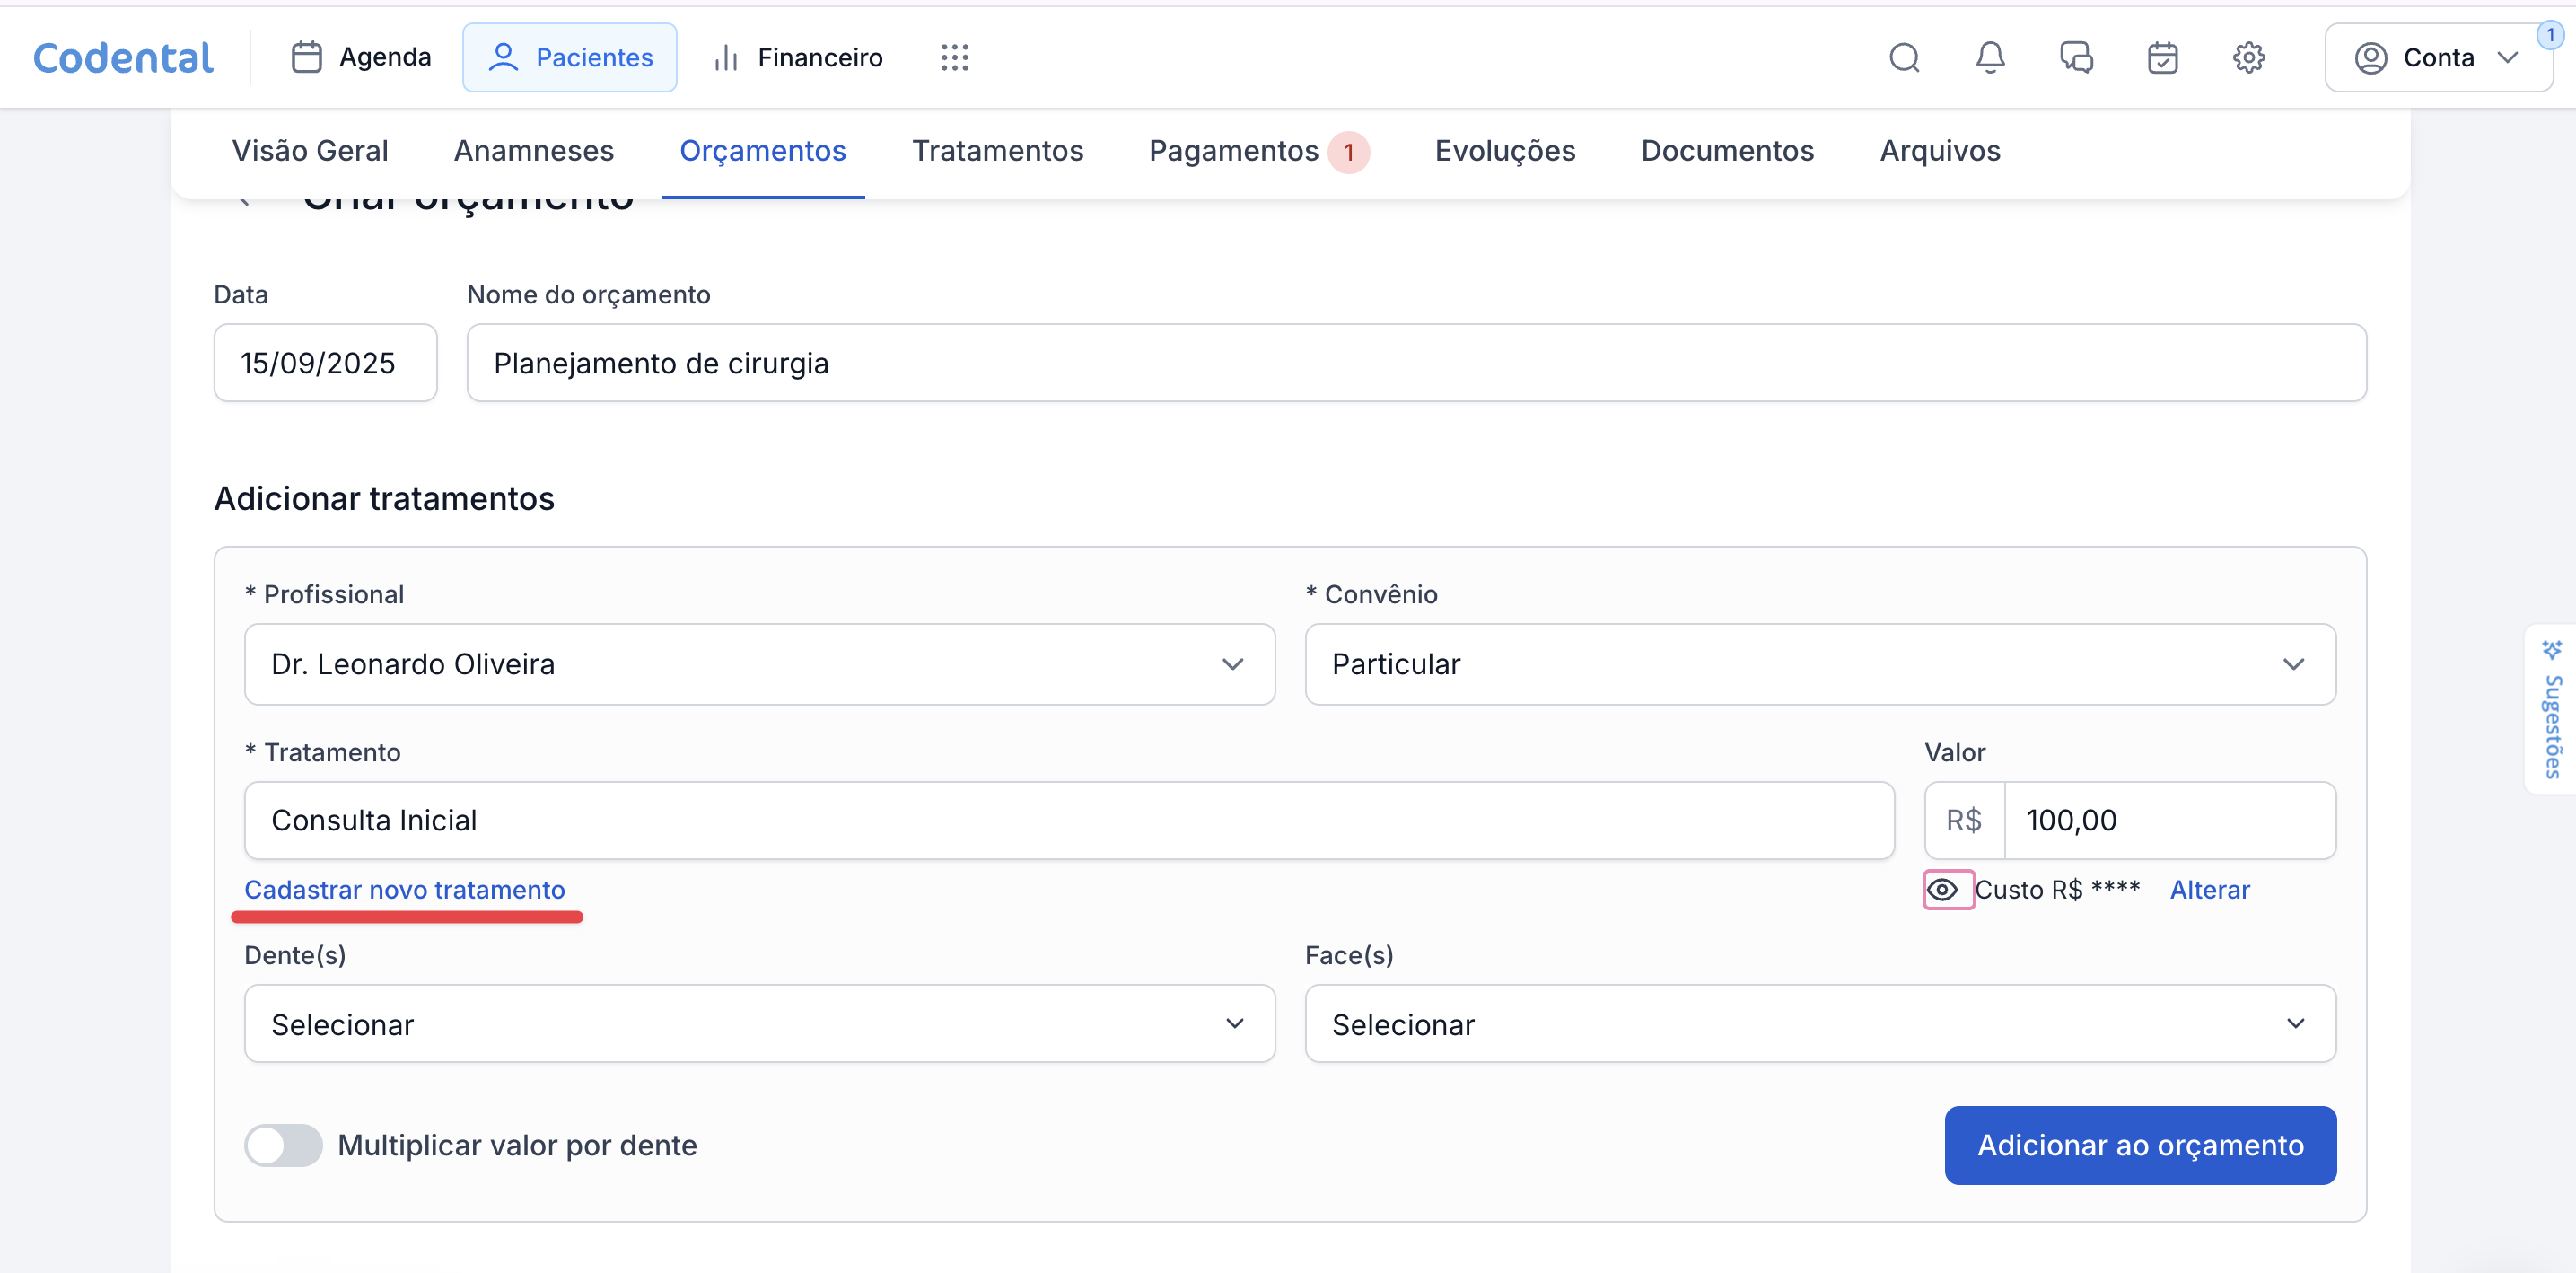
Task: Click the Alterar cost link
Action: pos(2209,890)
